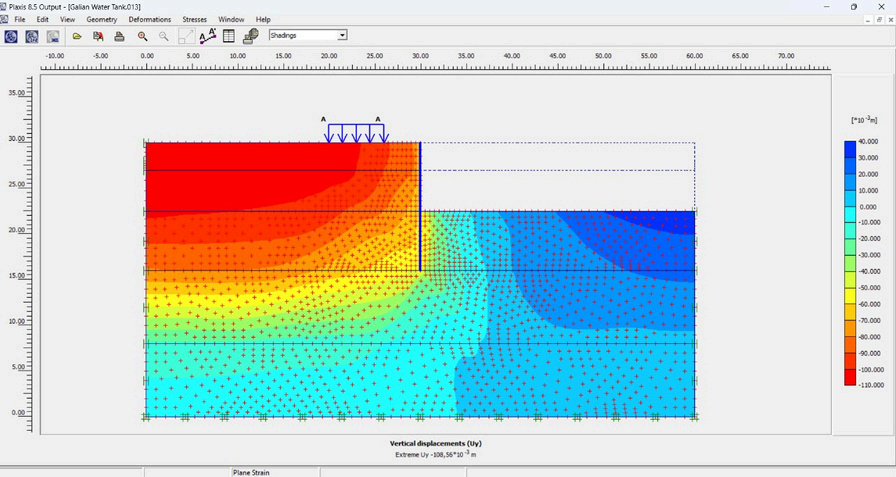This screenshot has height=477, width=896.
Task: Click the cyan 0.000 legend swatch
Action: (x=850, y=214)
